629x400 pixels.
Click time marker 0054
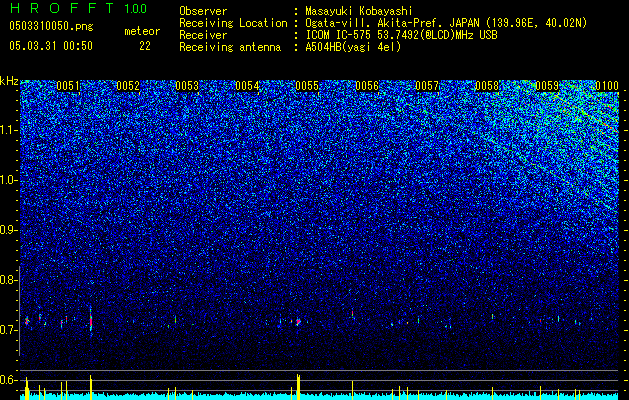pyautogui.click(x=247, y=86)
